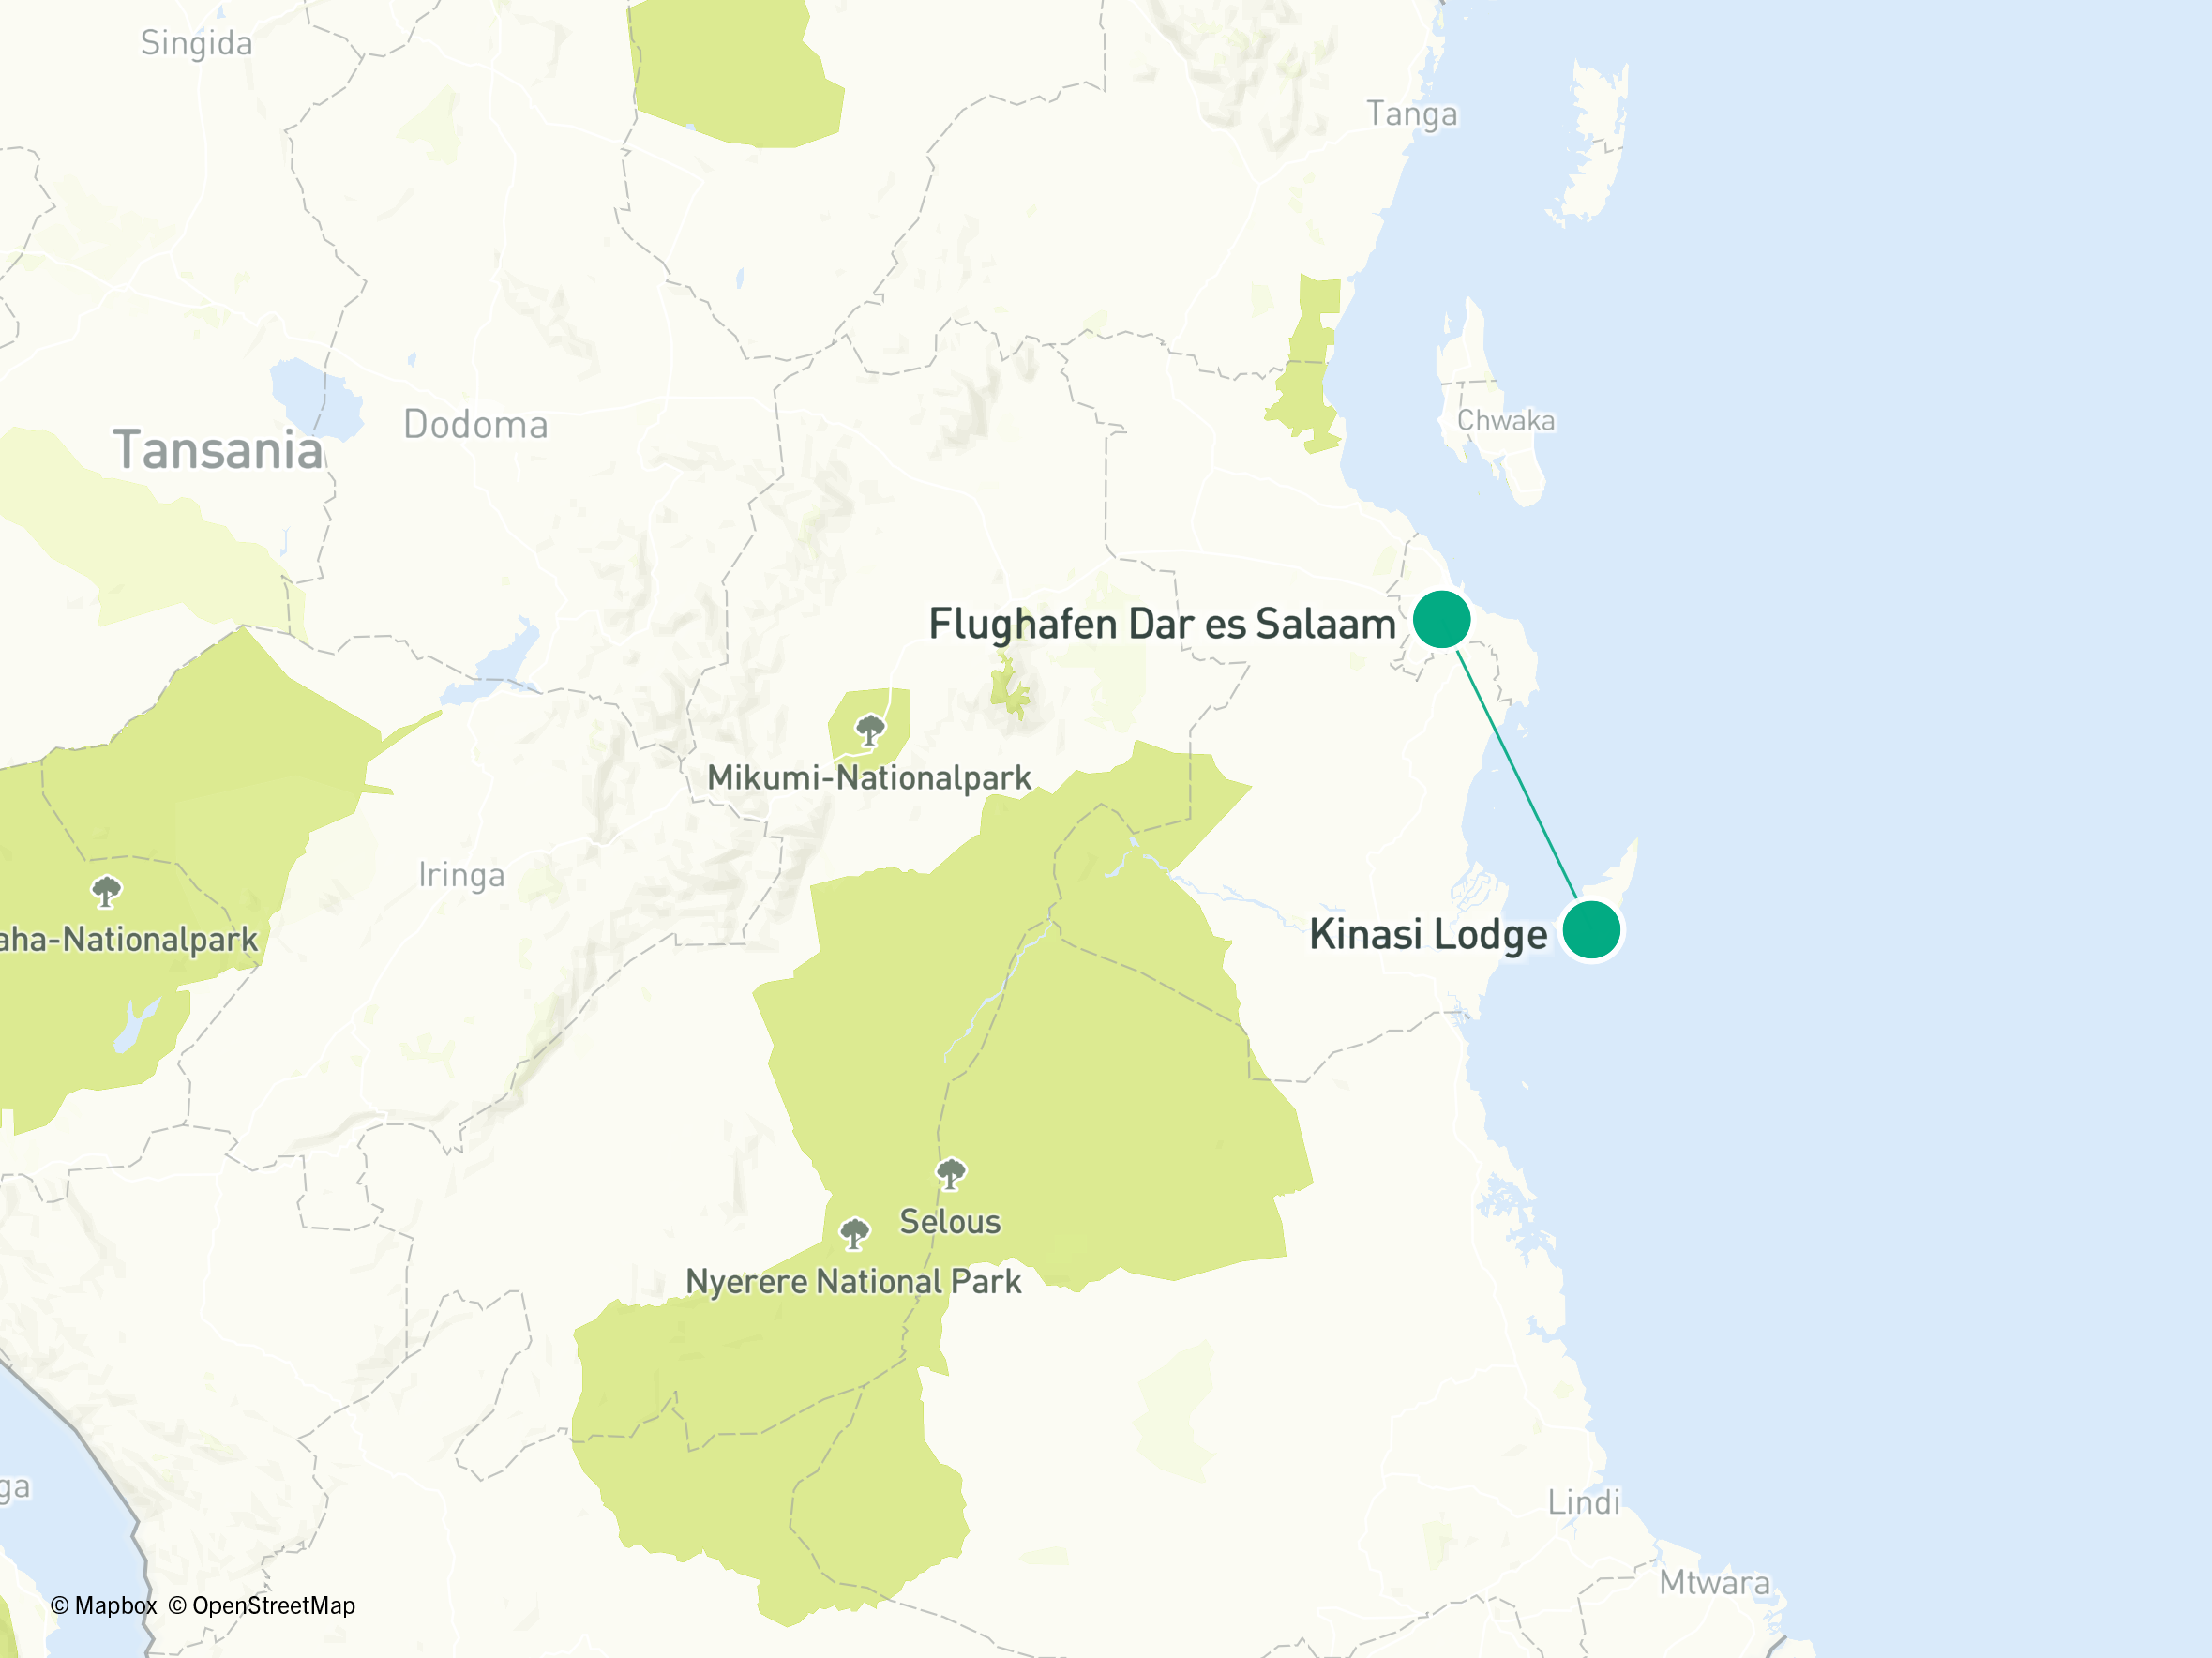Click the Singida city label
2212x1658 pixels.
pos(197,43)
